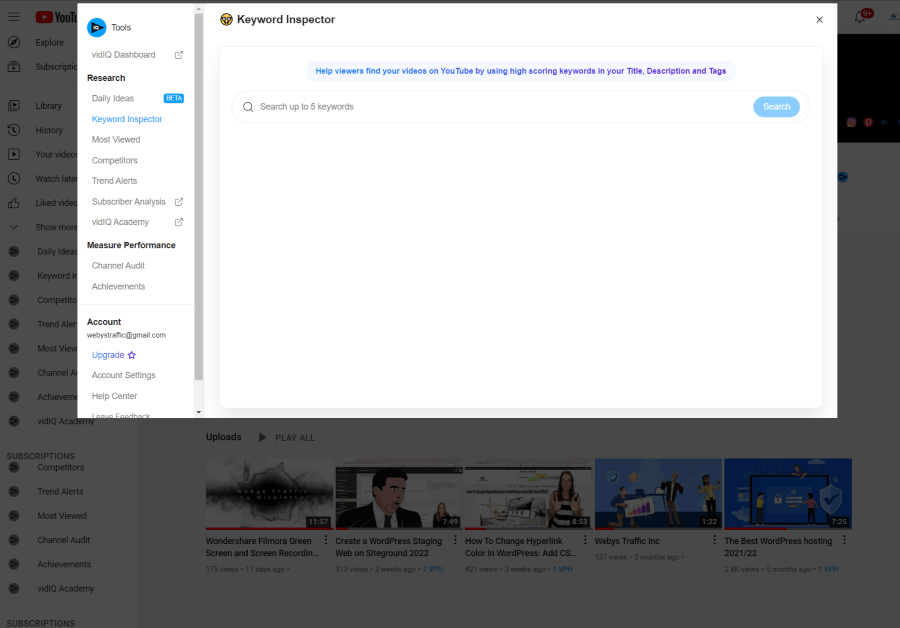Click the webystraffic@gmail.com account text

tap(126, 335)
